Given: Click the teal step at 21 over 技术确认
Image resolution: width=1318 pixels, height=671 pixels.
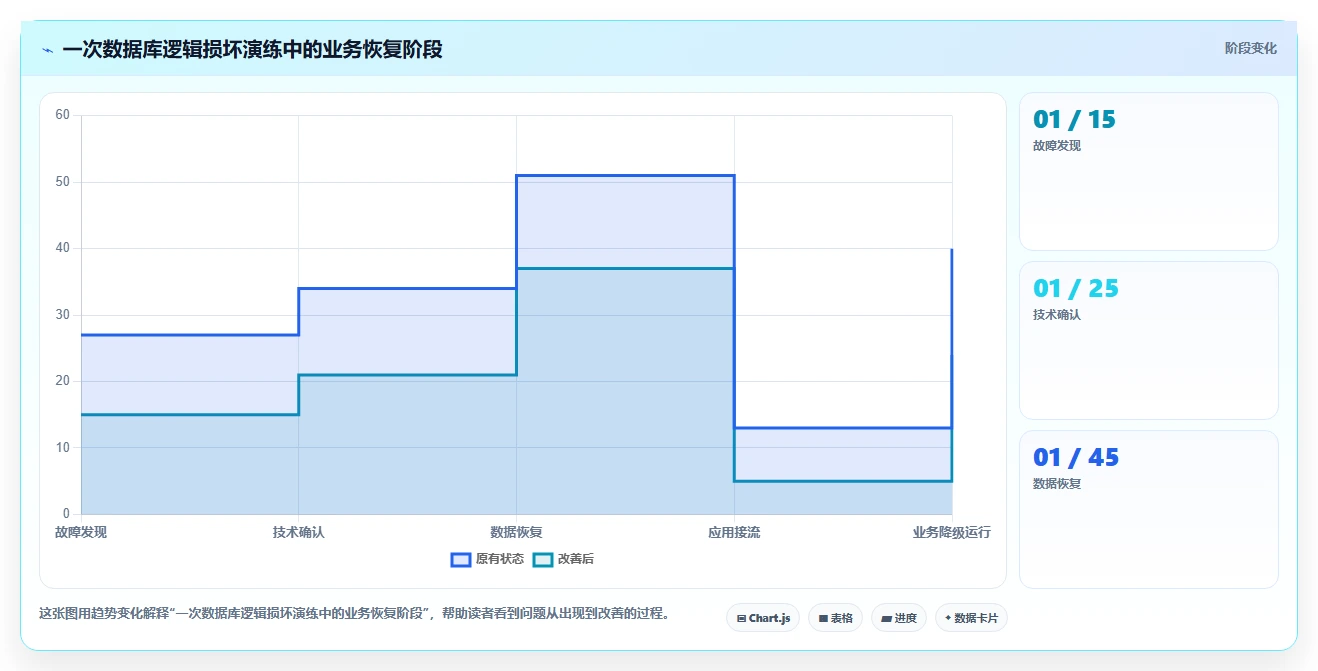Looking at the screenshot, I should [x=407, y=375].
